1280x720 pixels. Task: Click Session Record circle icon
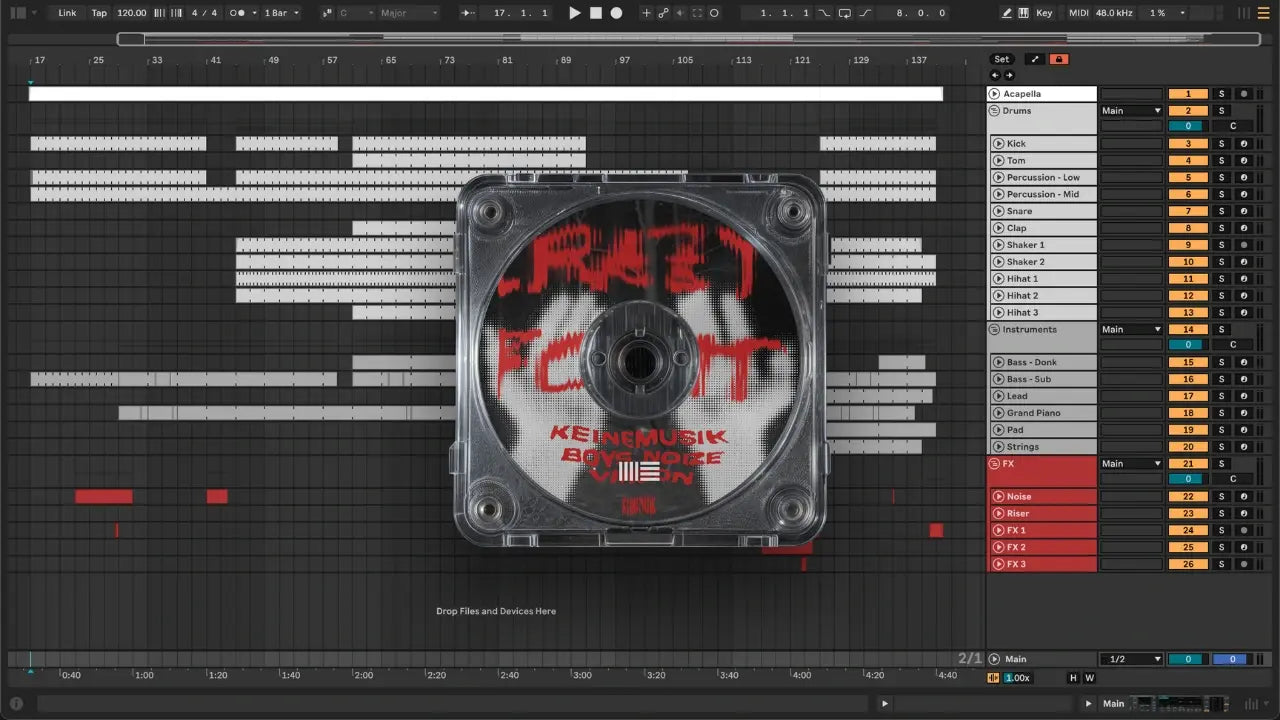[714, 13]
